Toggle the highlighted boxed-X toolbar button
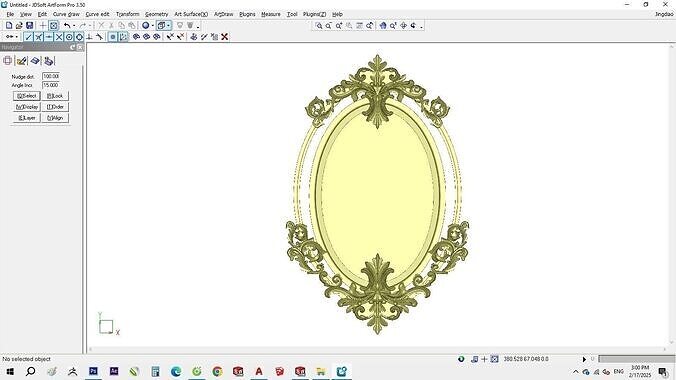 53,25
